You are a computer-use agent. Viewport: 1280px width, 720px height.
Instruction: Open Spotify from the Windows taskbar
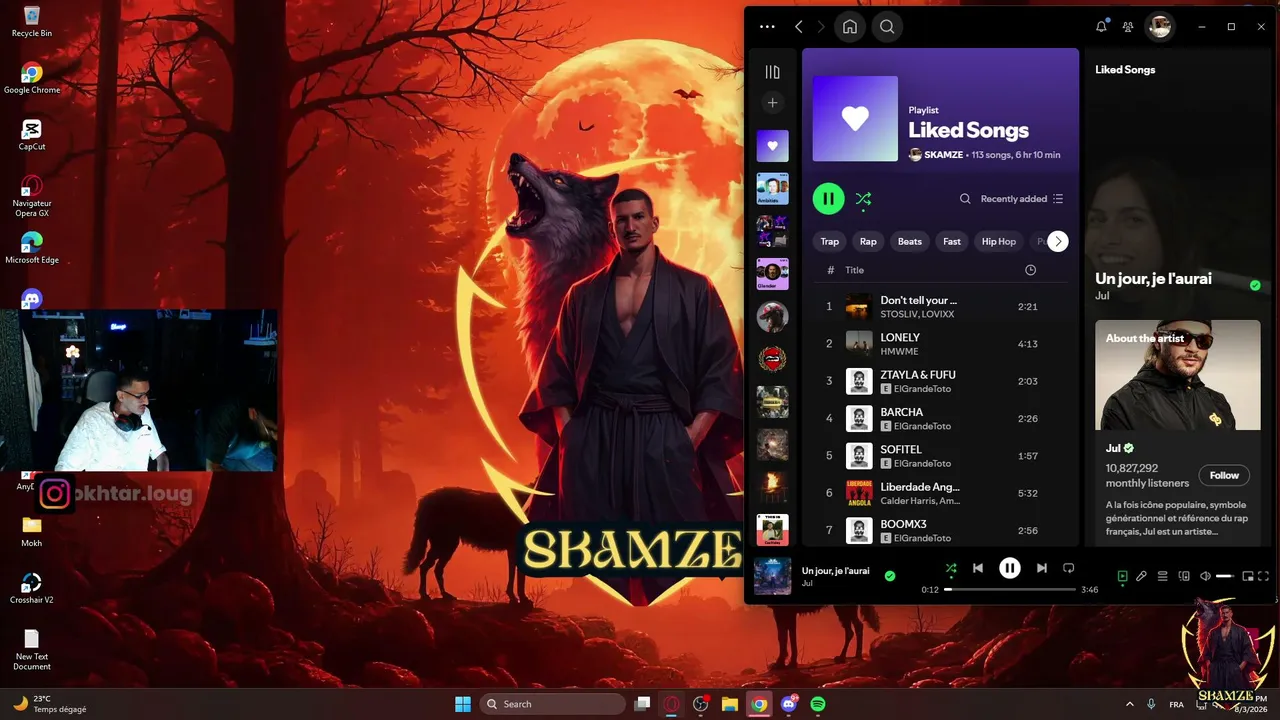coord(818,704)
